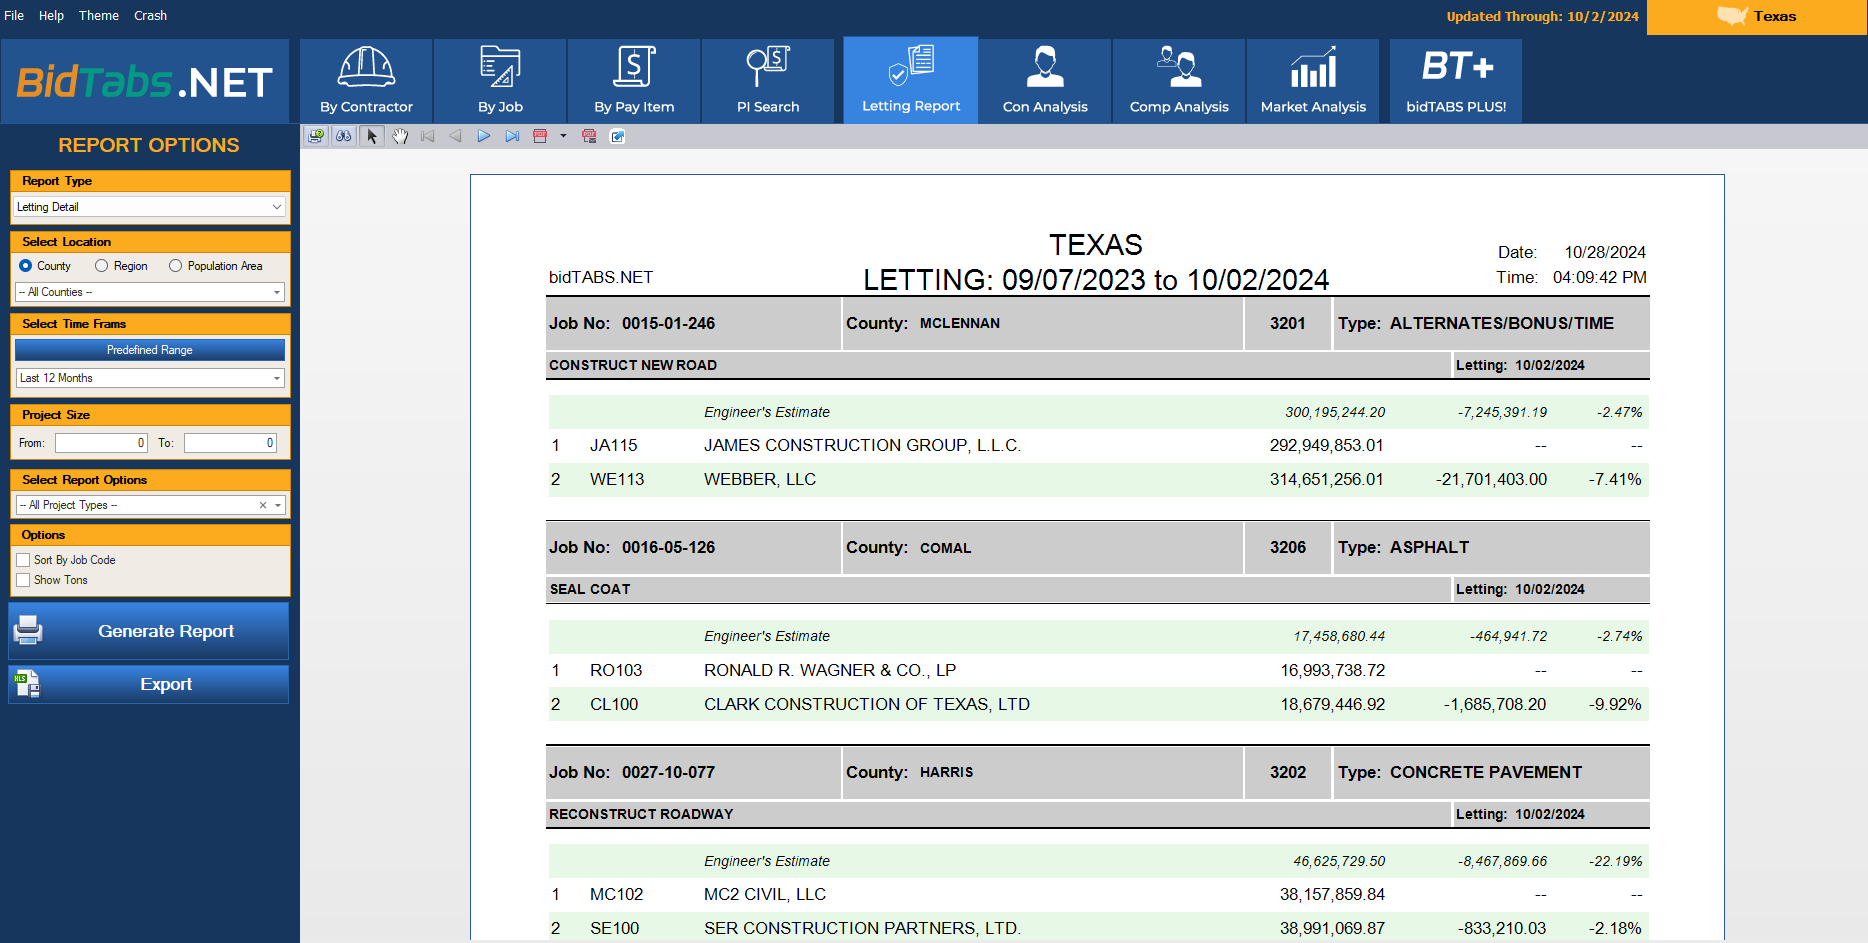Viewport: 1868px width, 943px height.
Task: Click the RECONSTRUCT ROADWAY description
Action: [x=641, y=814]
